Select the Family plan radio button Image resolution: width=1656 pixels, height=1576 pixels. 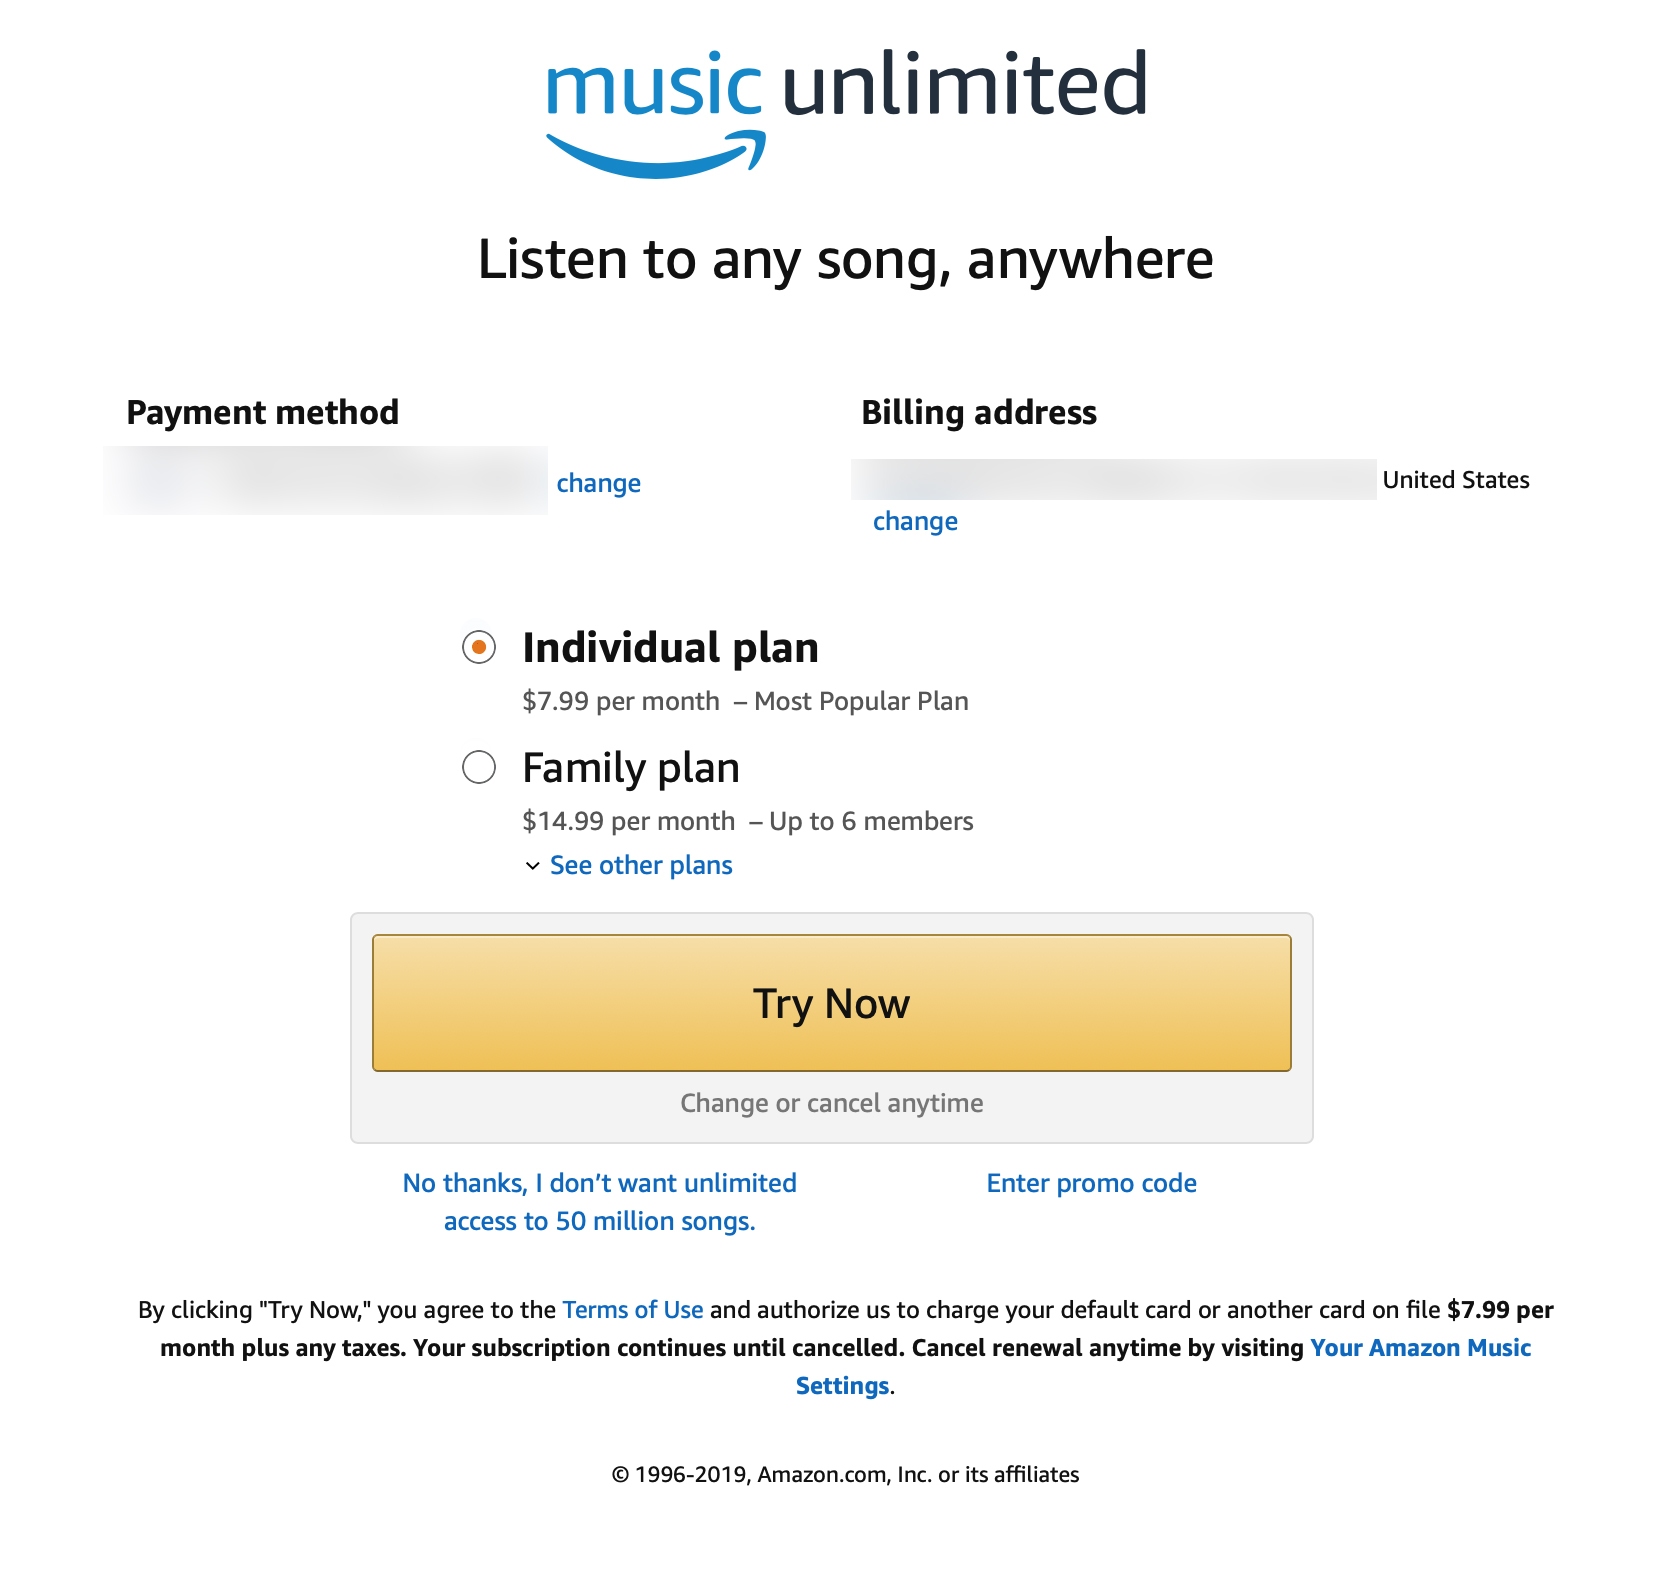coord(479,768)
